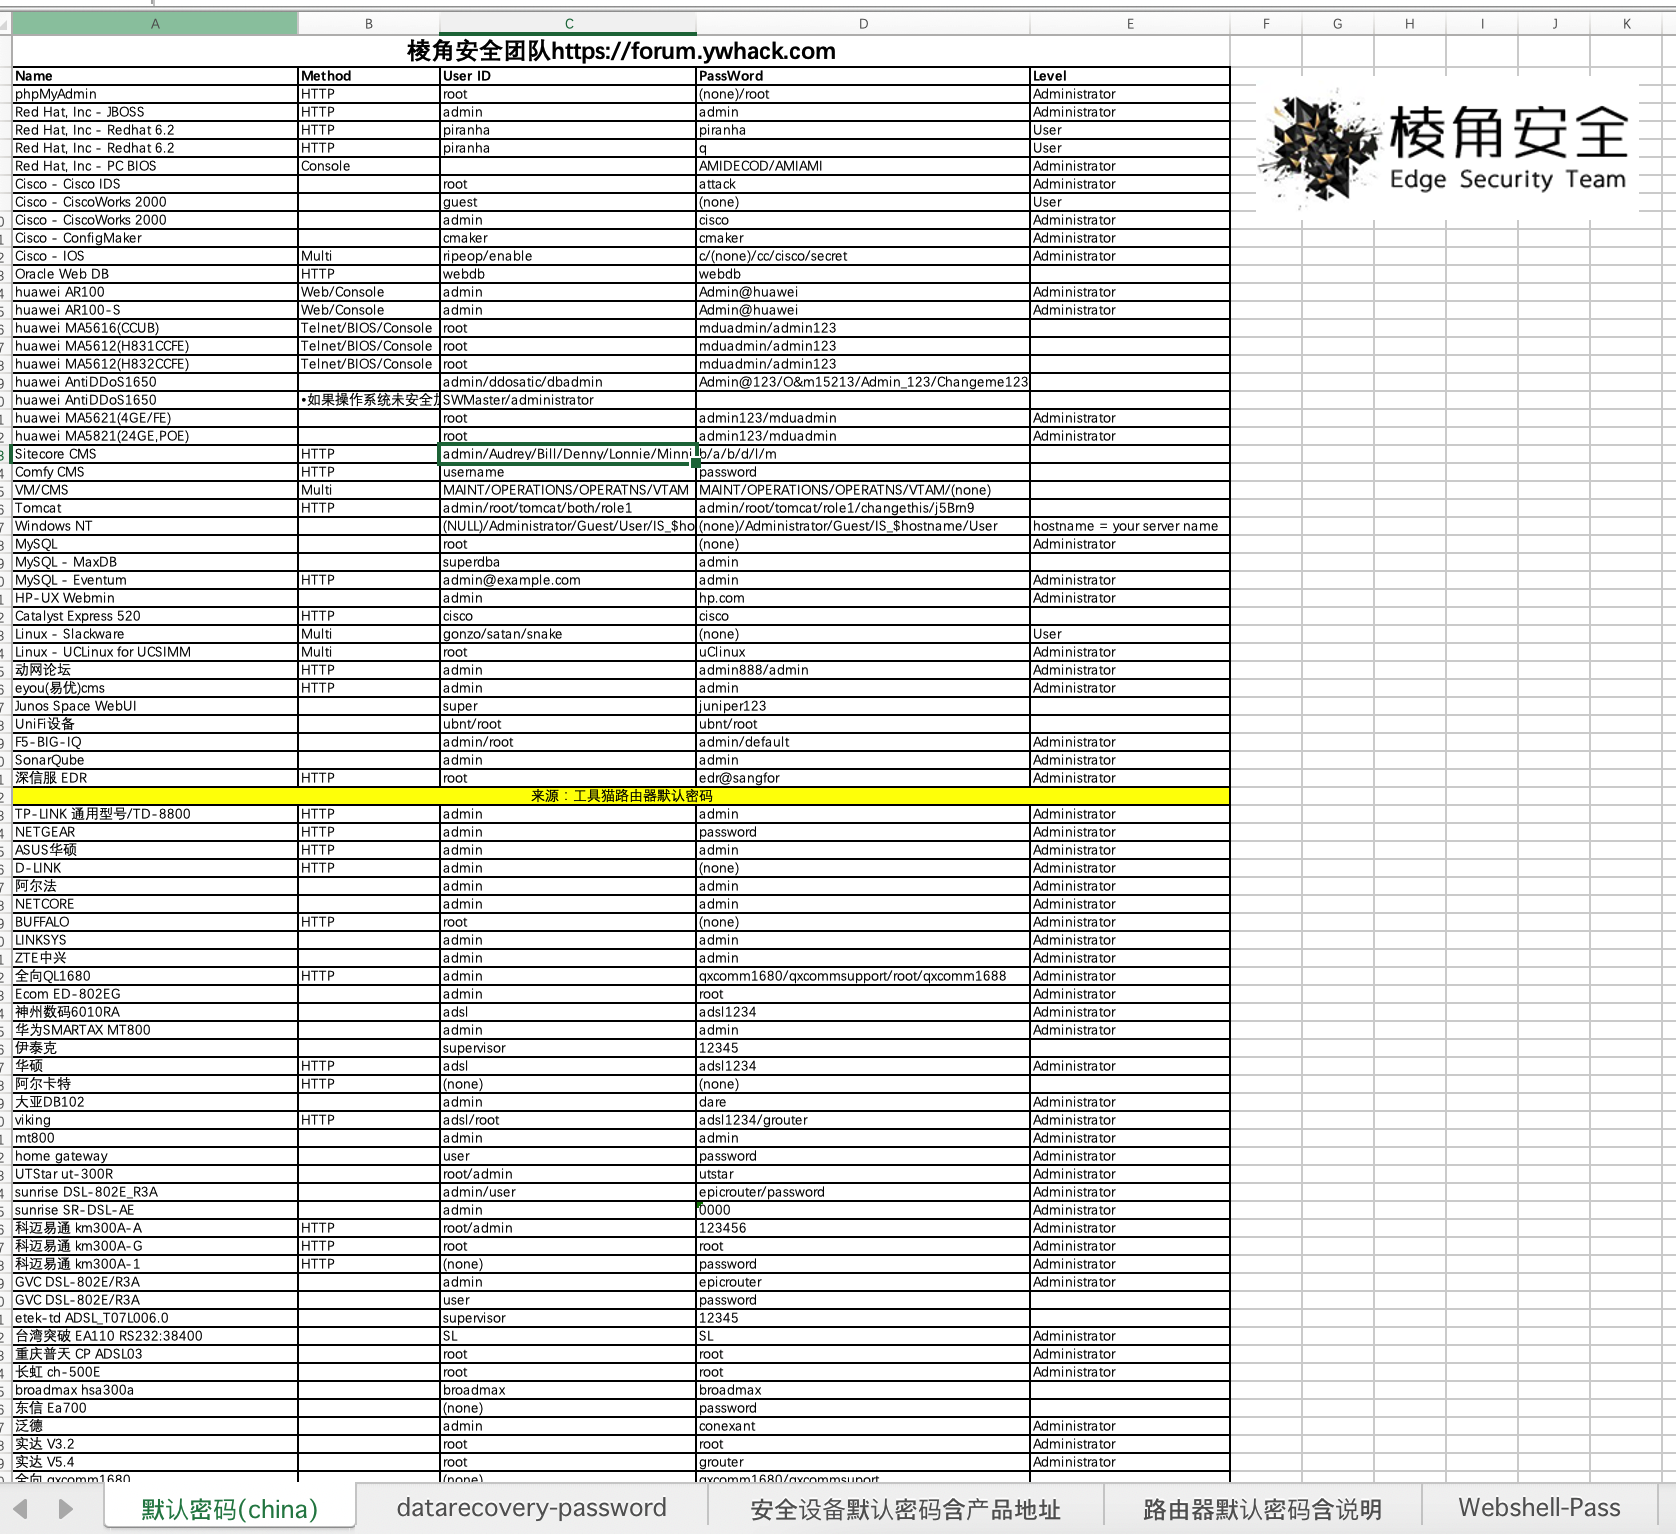Select the 'Method' header cell
This screenshot has width=1676, height=1534.
click(x=369, y=76)
